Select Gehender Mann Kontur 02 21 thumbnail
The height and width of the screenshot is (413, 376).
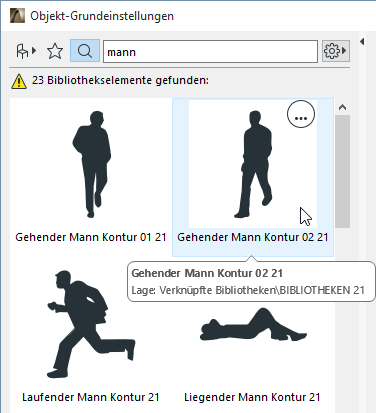253,164
